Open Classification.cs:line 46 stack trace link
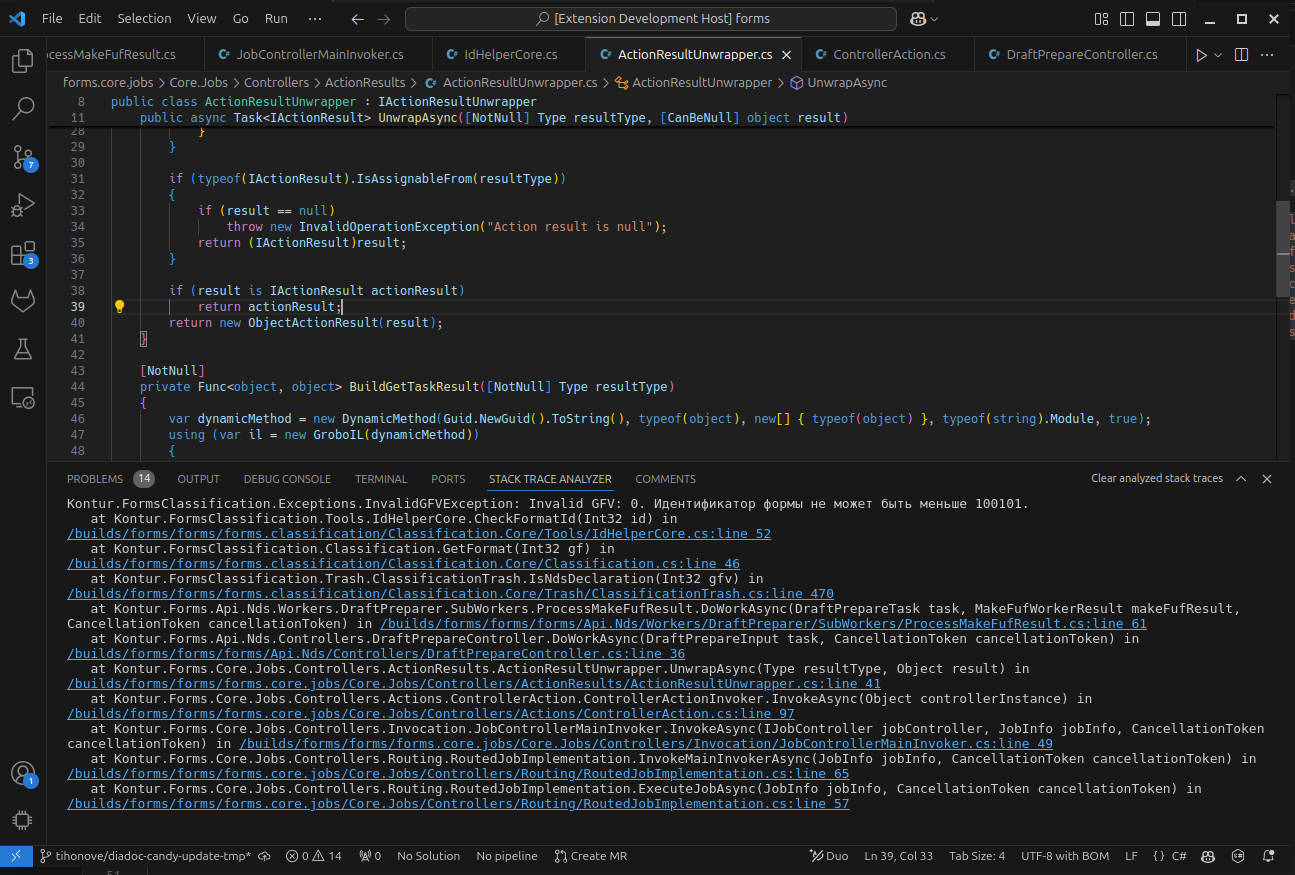This screenshot has height=875, width=1295. click(x=403, y=564)
